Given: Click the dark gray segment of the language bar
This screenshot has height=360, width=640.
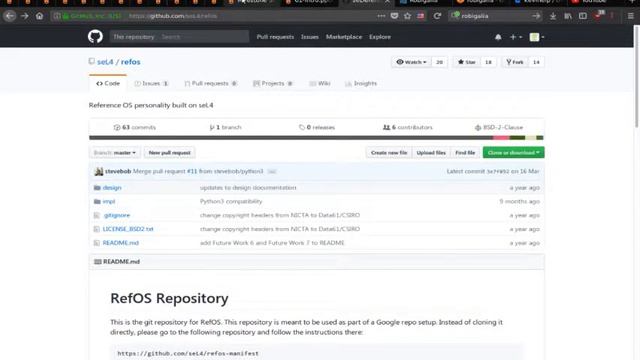Looking at the screenshot, I should tap(291, 138).
